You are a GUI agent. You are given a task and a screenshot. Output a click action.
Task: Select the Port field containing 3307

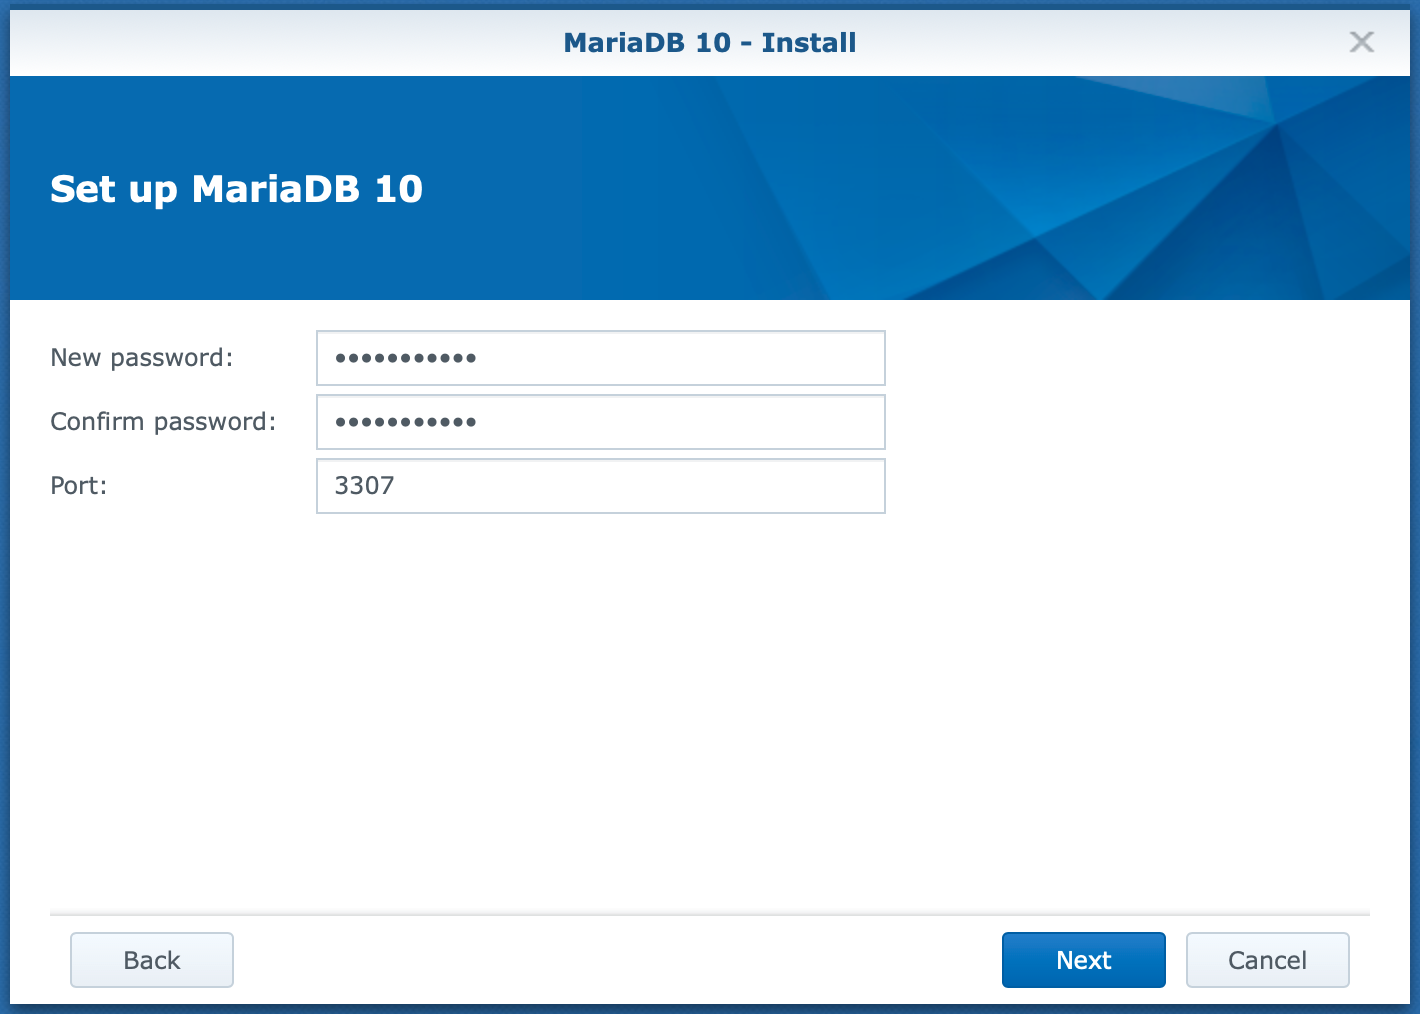(x=601, y=486)
